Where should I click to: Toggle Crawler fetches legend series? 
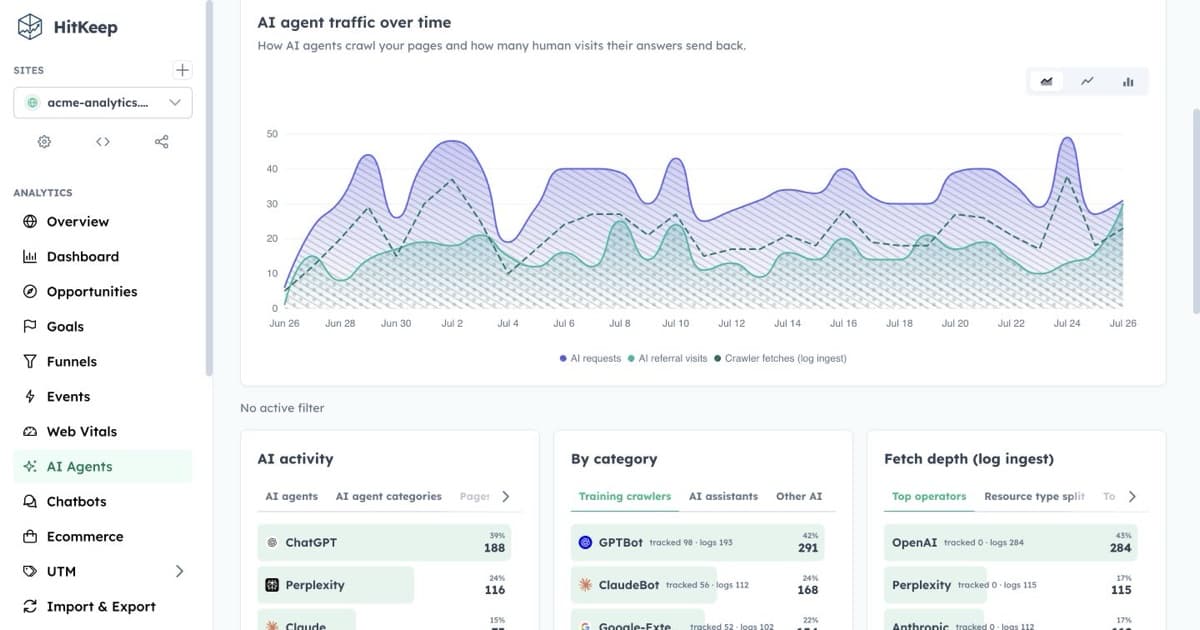[780, 358]
